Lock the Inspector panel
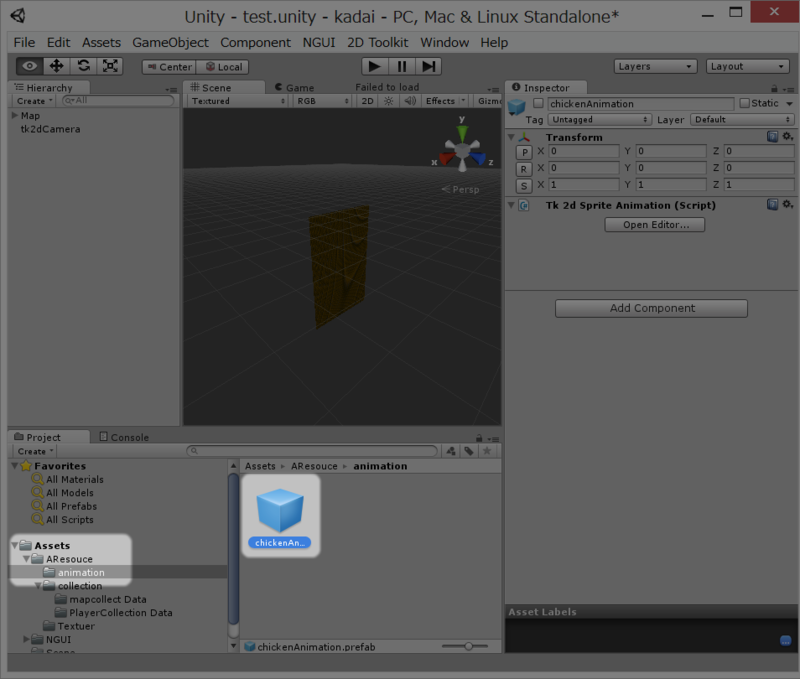This screenshot has width=800, height=679. (x=774, y=88)
